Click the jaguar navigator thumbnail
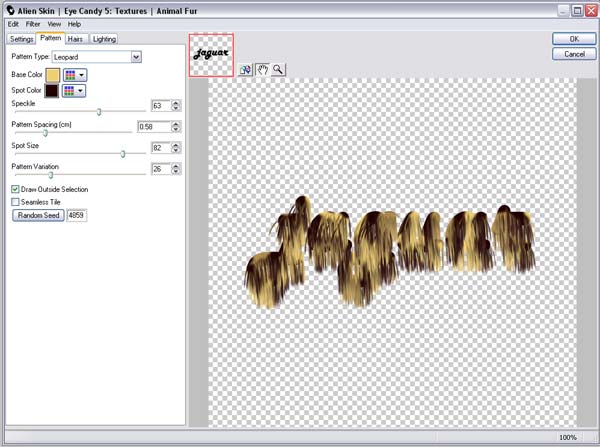The width and height of the screenshot is (600, 447). (x=211, y=55)
